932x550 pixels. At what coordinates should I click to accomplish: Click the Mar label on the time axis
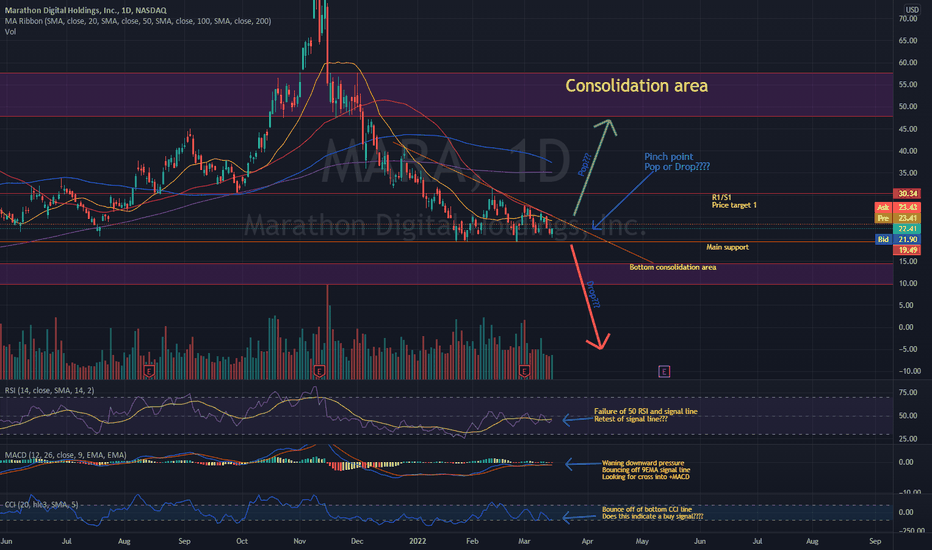(x=524, y=541)
